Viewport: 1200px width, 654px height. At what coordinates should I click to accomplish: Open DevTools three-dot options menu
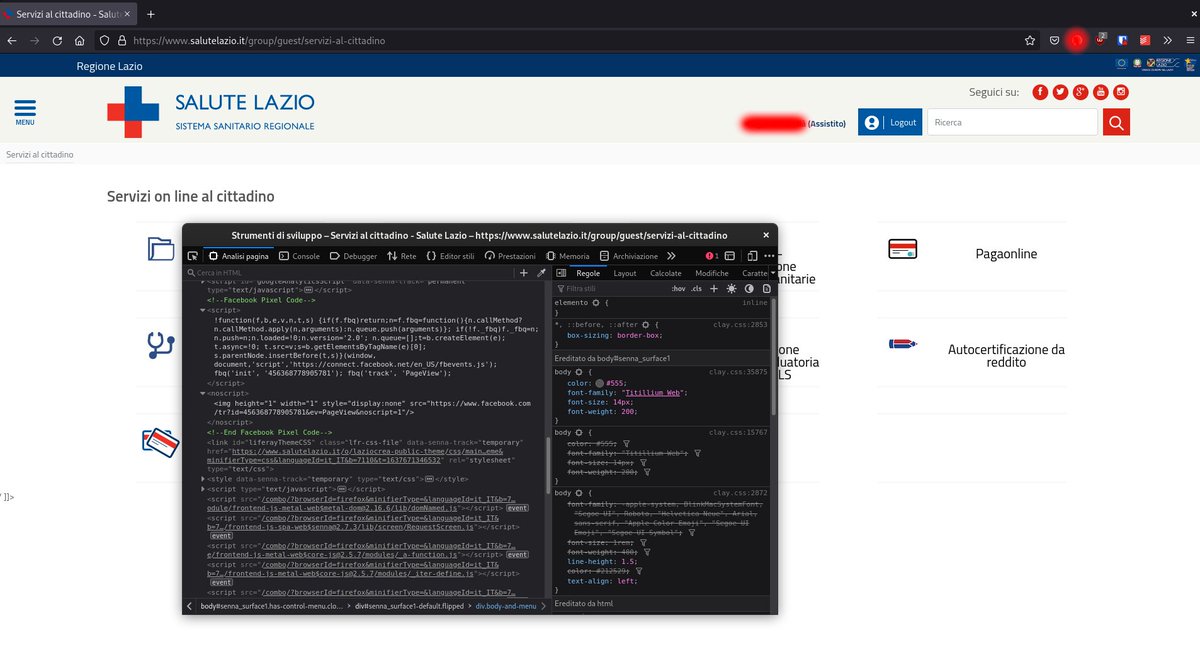[x=768, y=256]
